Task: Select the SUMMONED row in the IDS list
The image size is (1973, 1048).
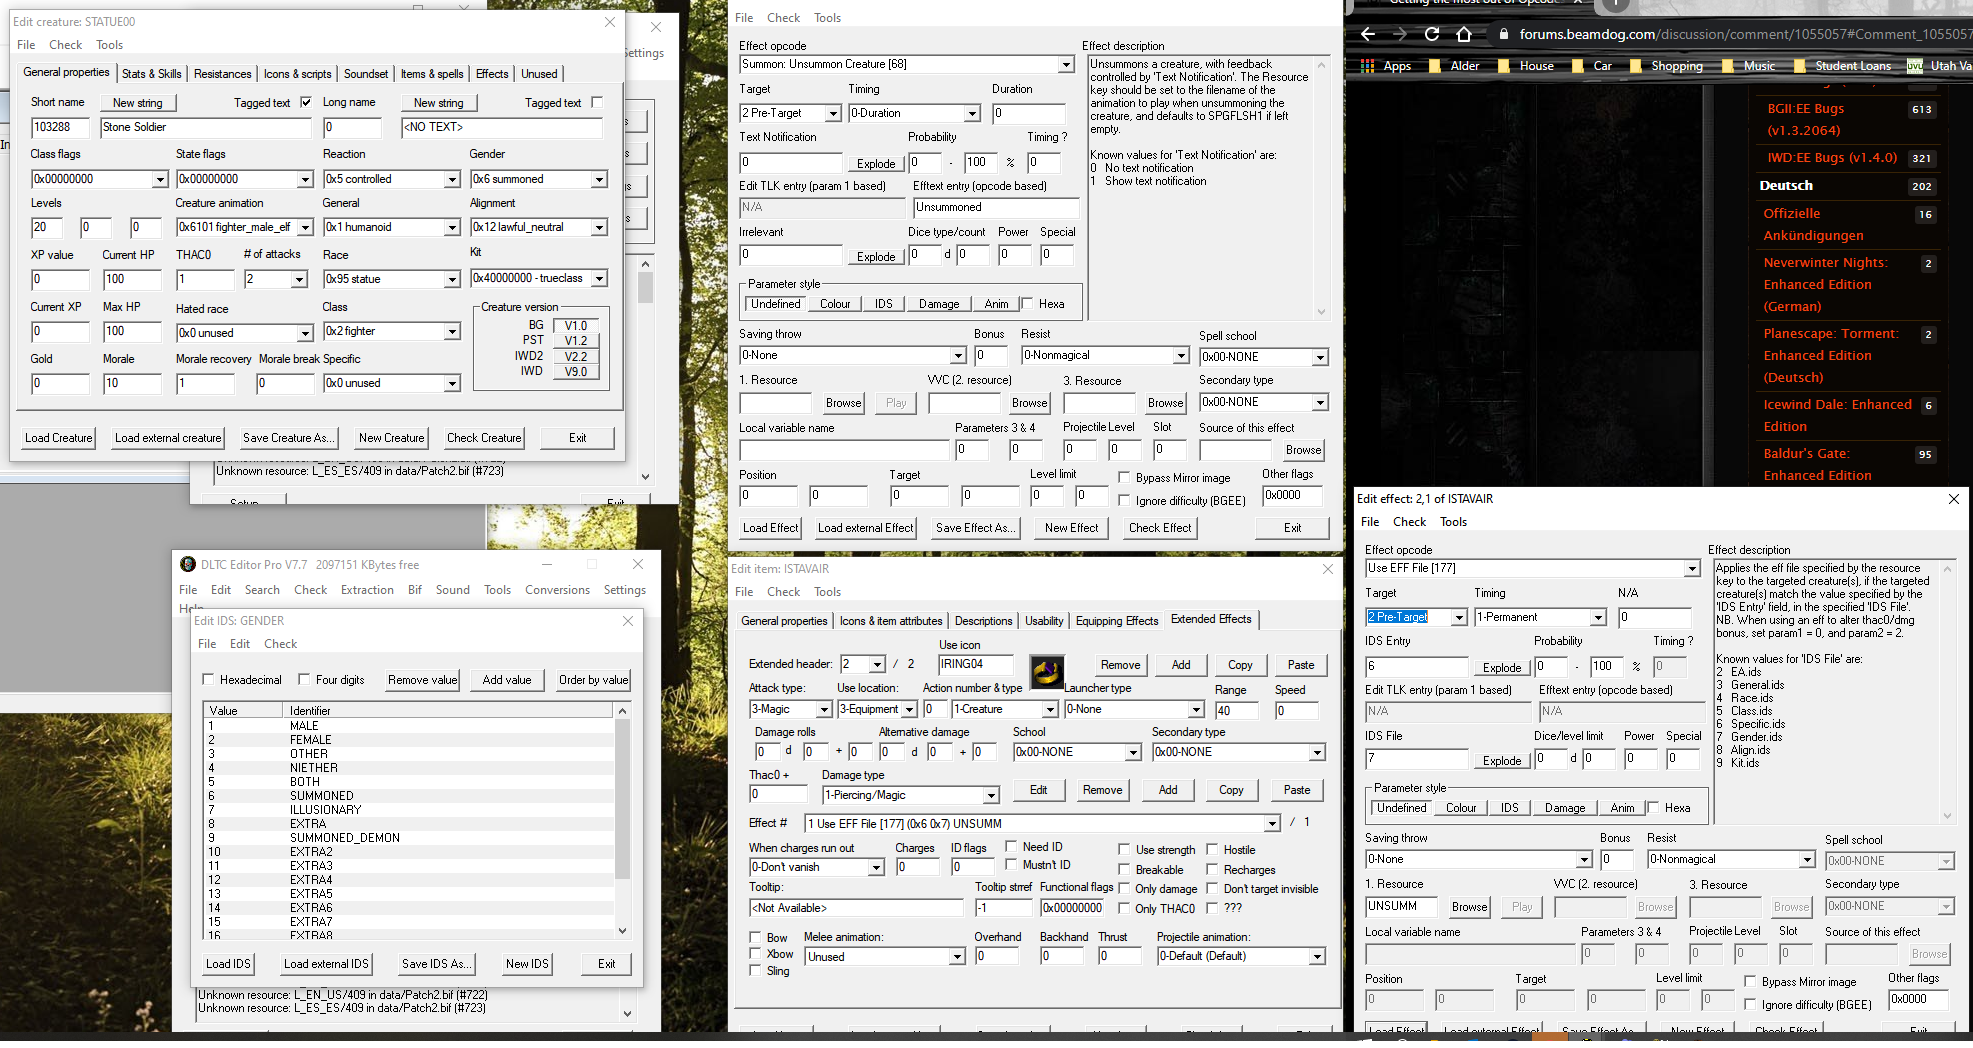Action: coord(409,796)
